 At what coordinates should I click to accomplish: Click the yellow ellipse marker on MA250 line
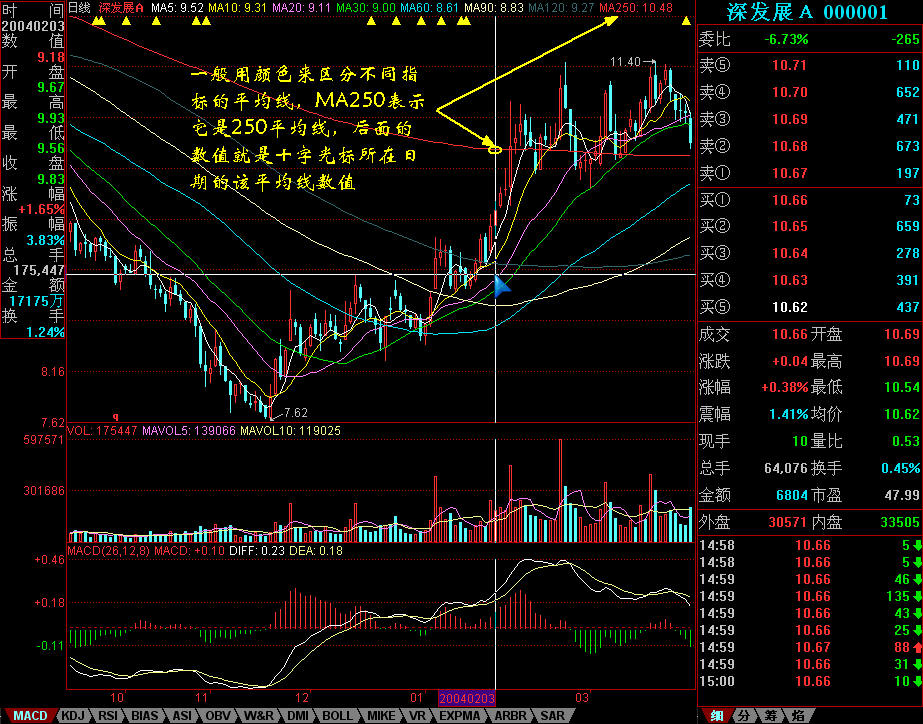coord(493,150)
